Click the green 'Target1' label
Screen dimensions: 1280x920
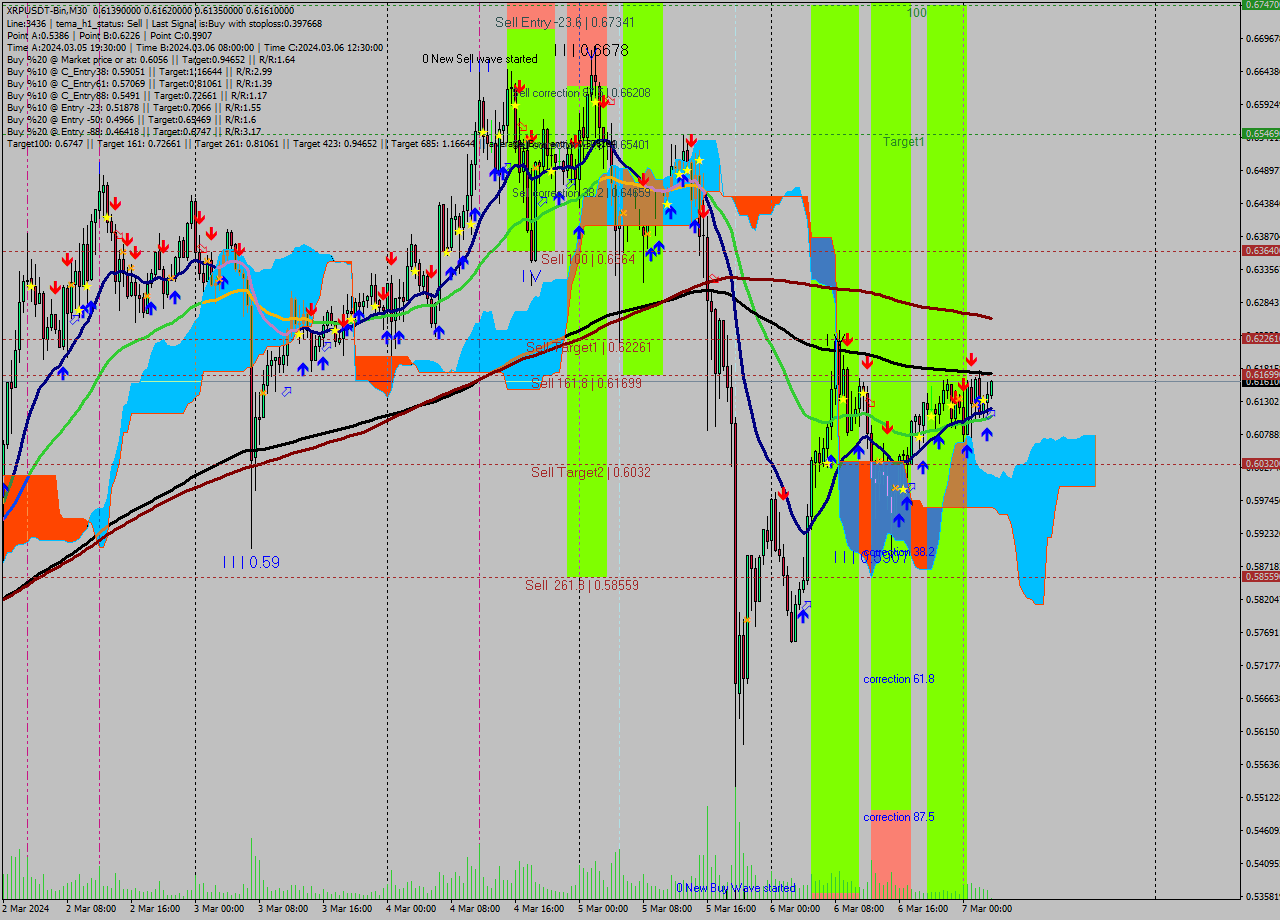point(903,142)
